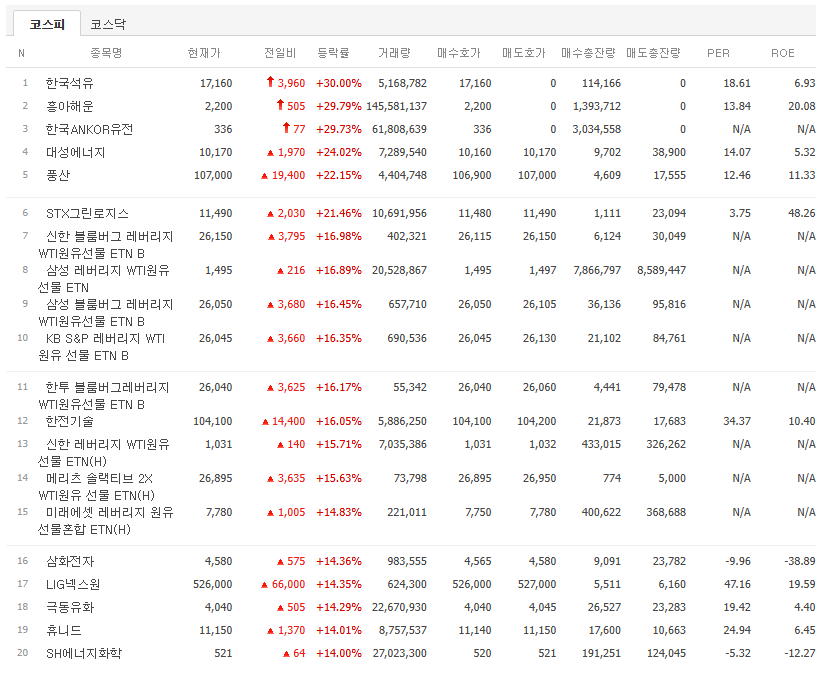The height and width of the screenshot is (673, 830).
Task: Open the 삼화전자 stock link
Action: [x=69, y=561]
